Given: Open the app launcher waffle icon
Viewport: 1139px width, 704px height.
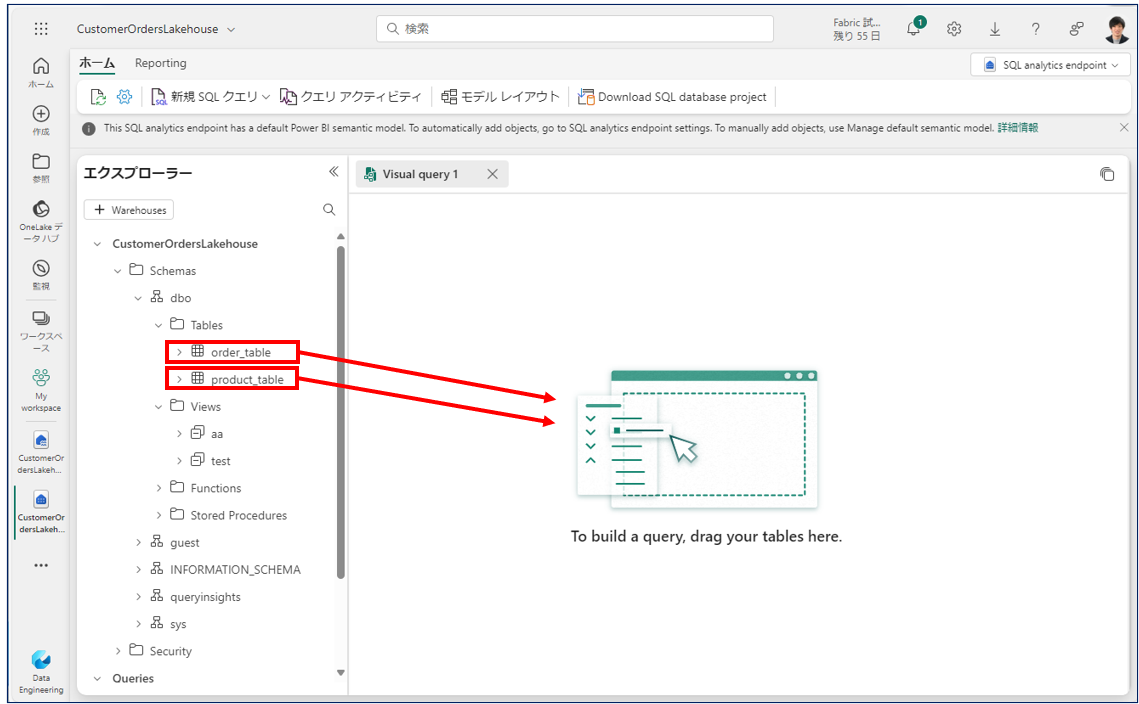Looking at the screenshot, I should coord(41,29).
